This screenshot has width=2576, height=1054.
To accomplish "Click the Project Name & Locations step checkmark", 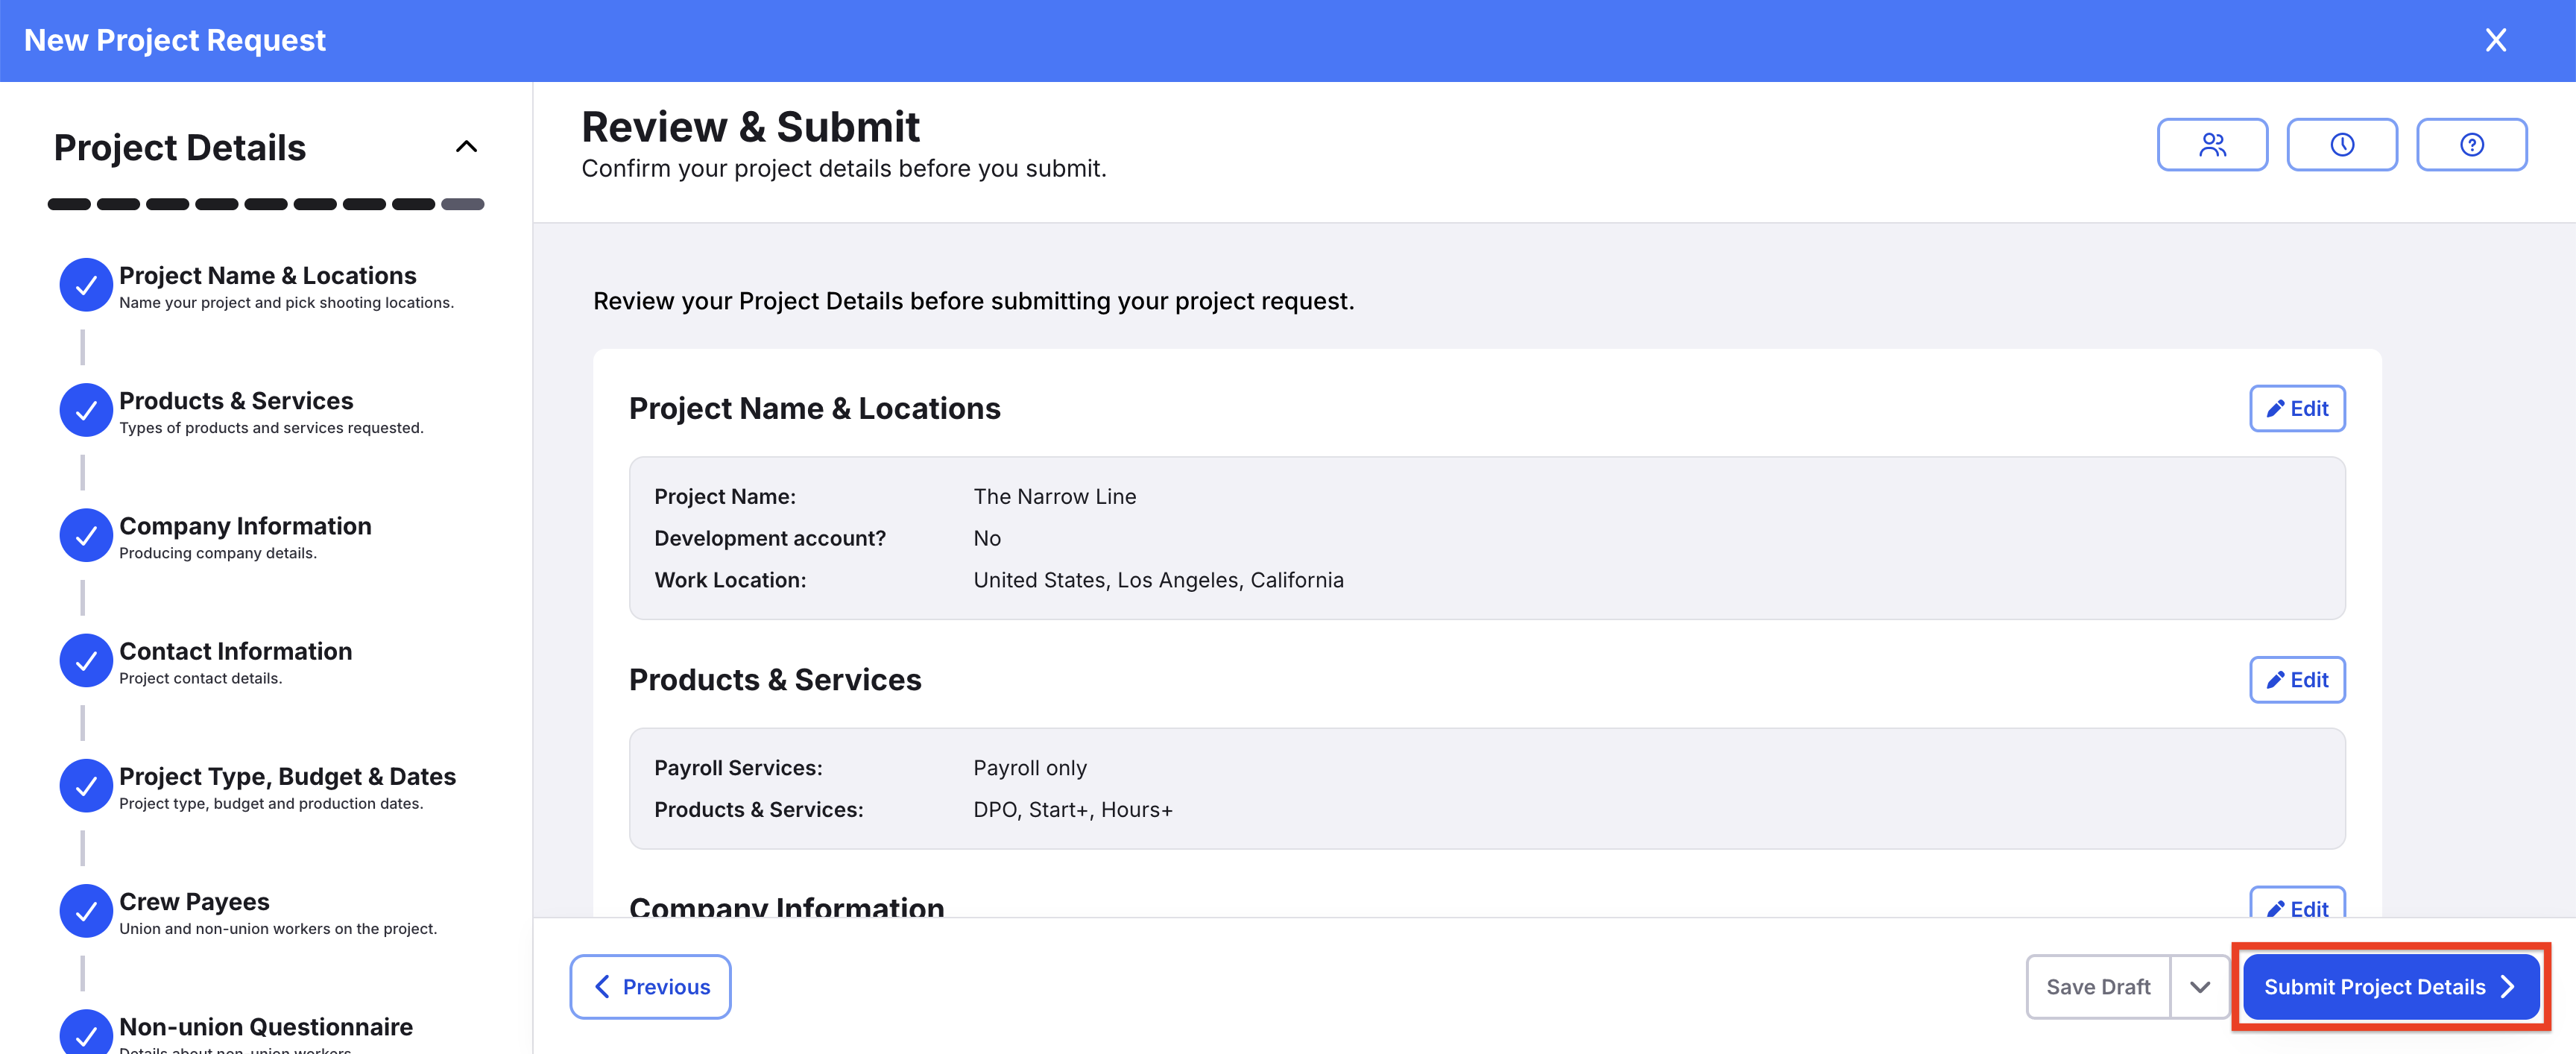I will coord(86,285).
